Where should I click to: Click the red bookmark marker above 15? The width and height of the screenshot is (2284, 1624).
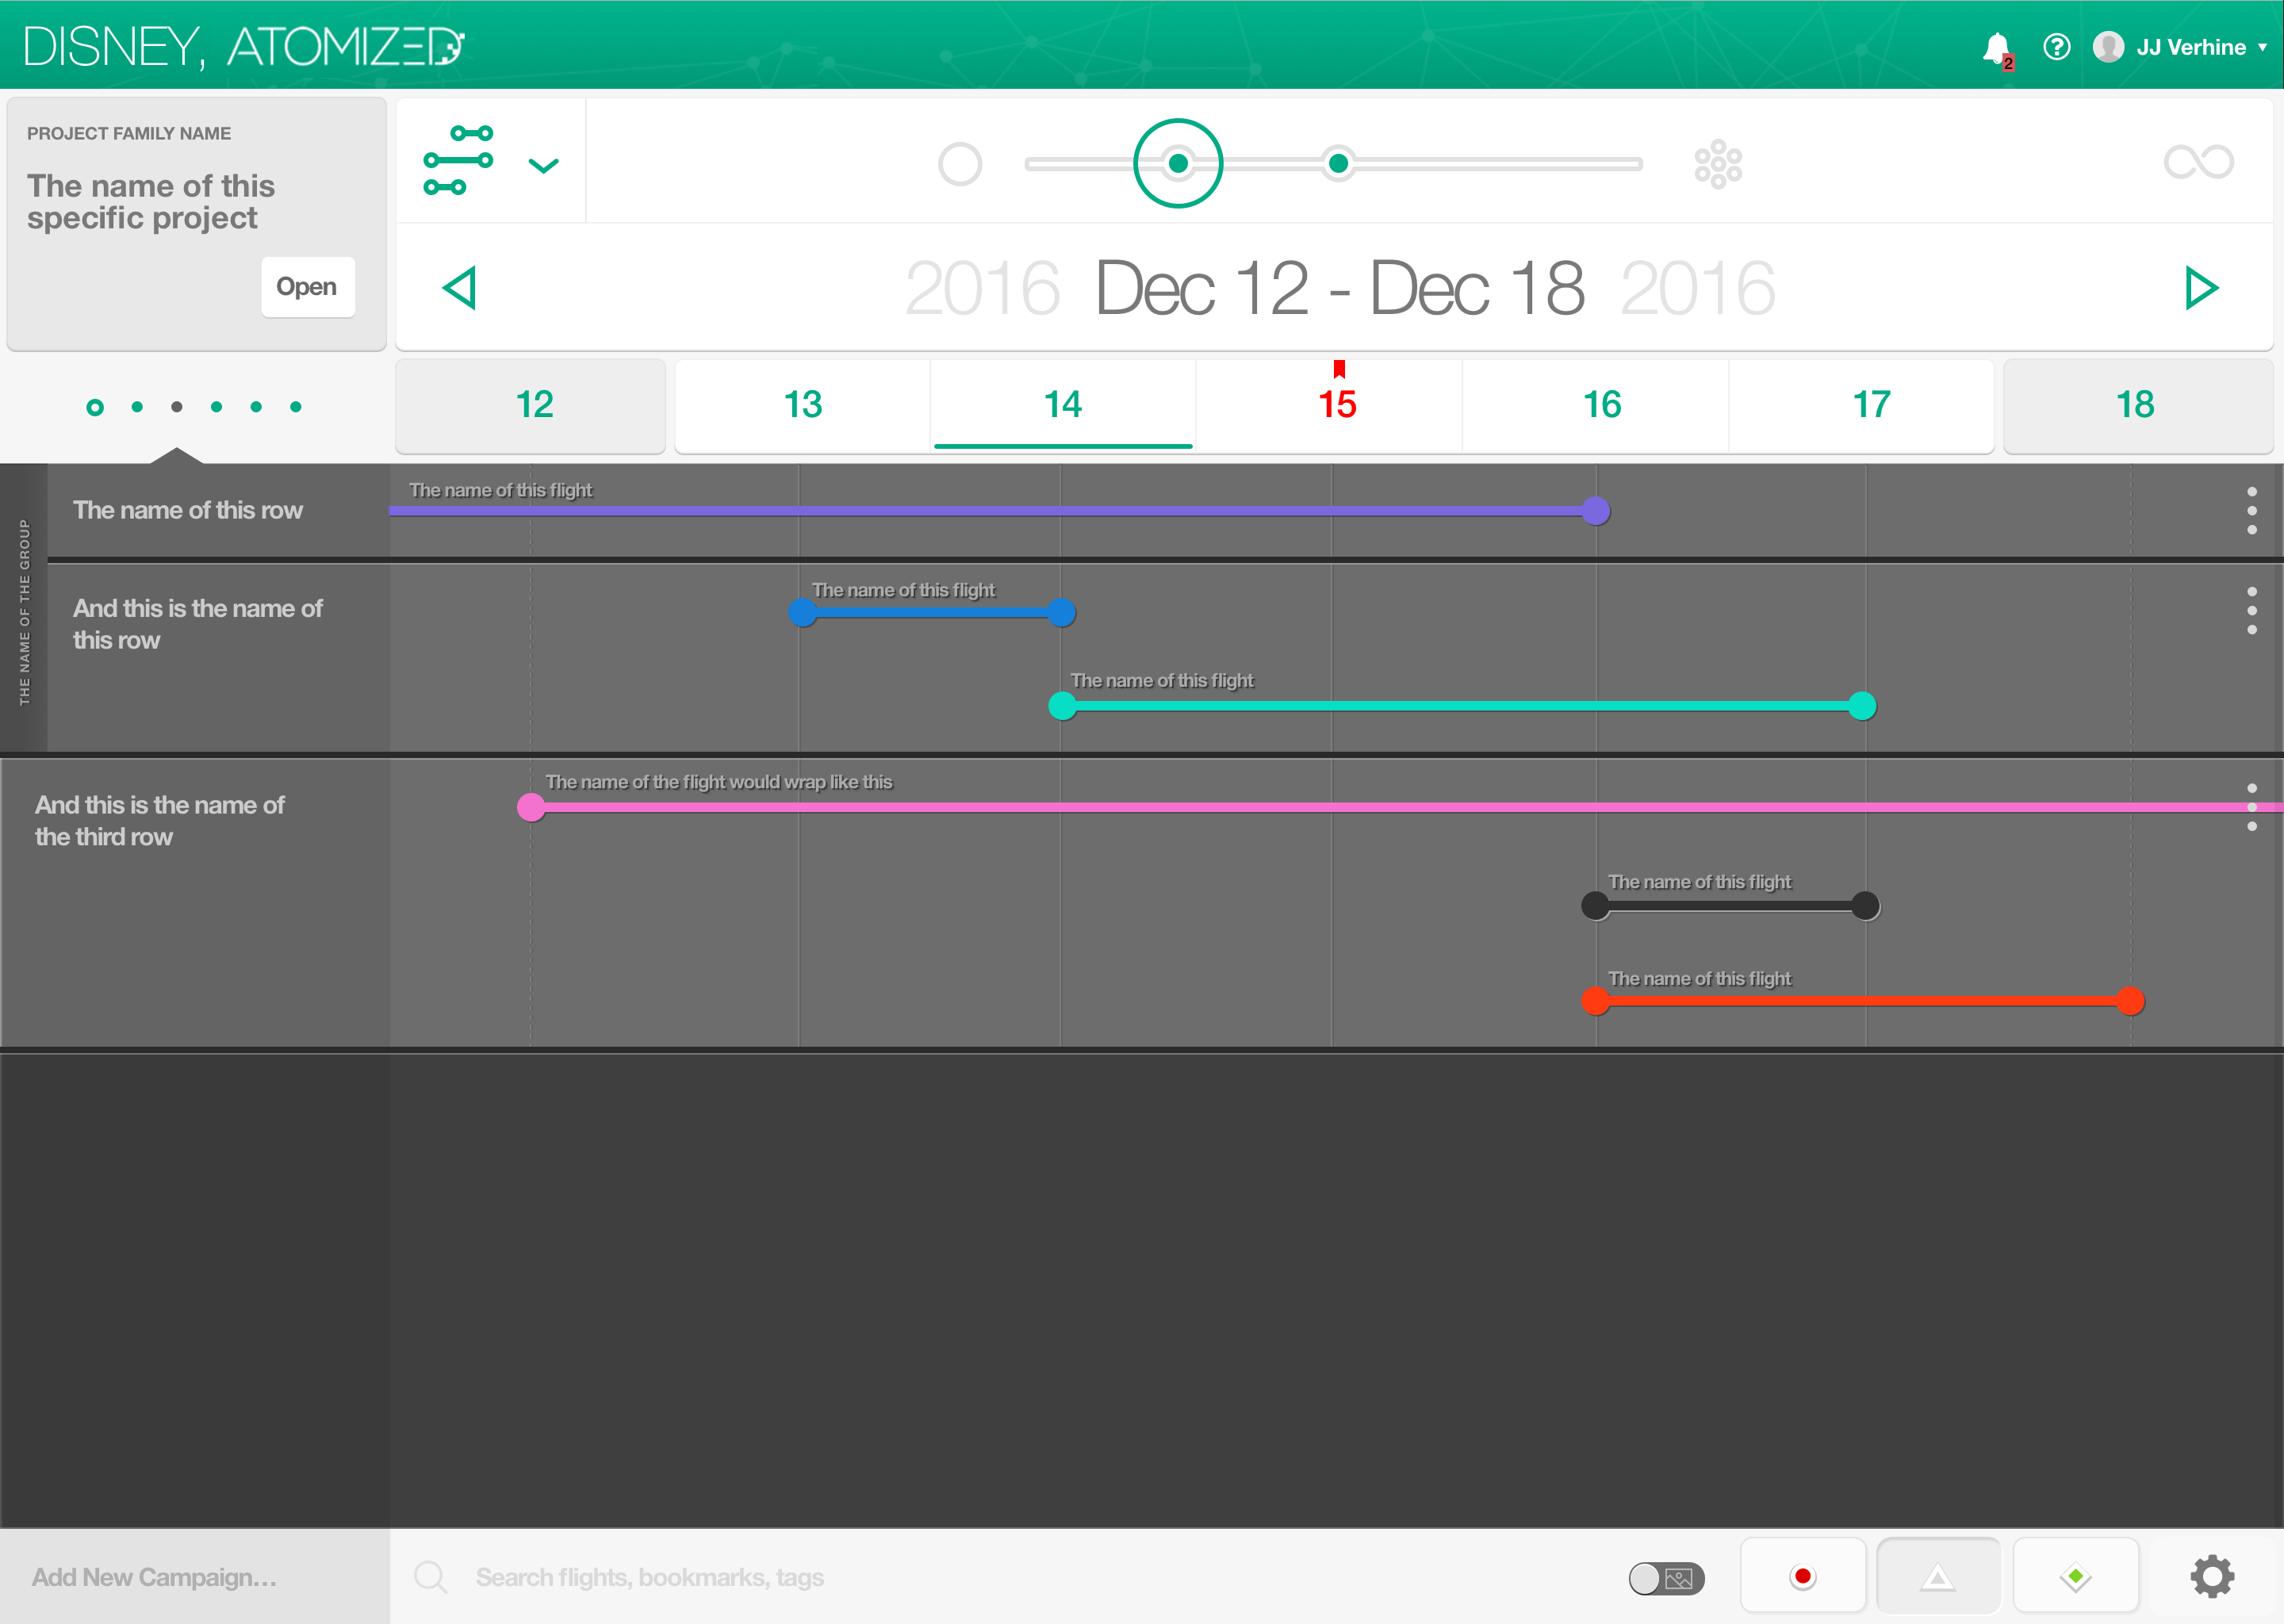coord(1339,369)
